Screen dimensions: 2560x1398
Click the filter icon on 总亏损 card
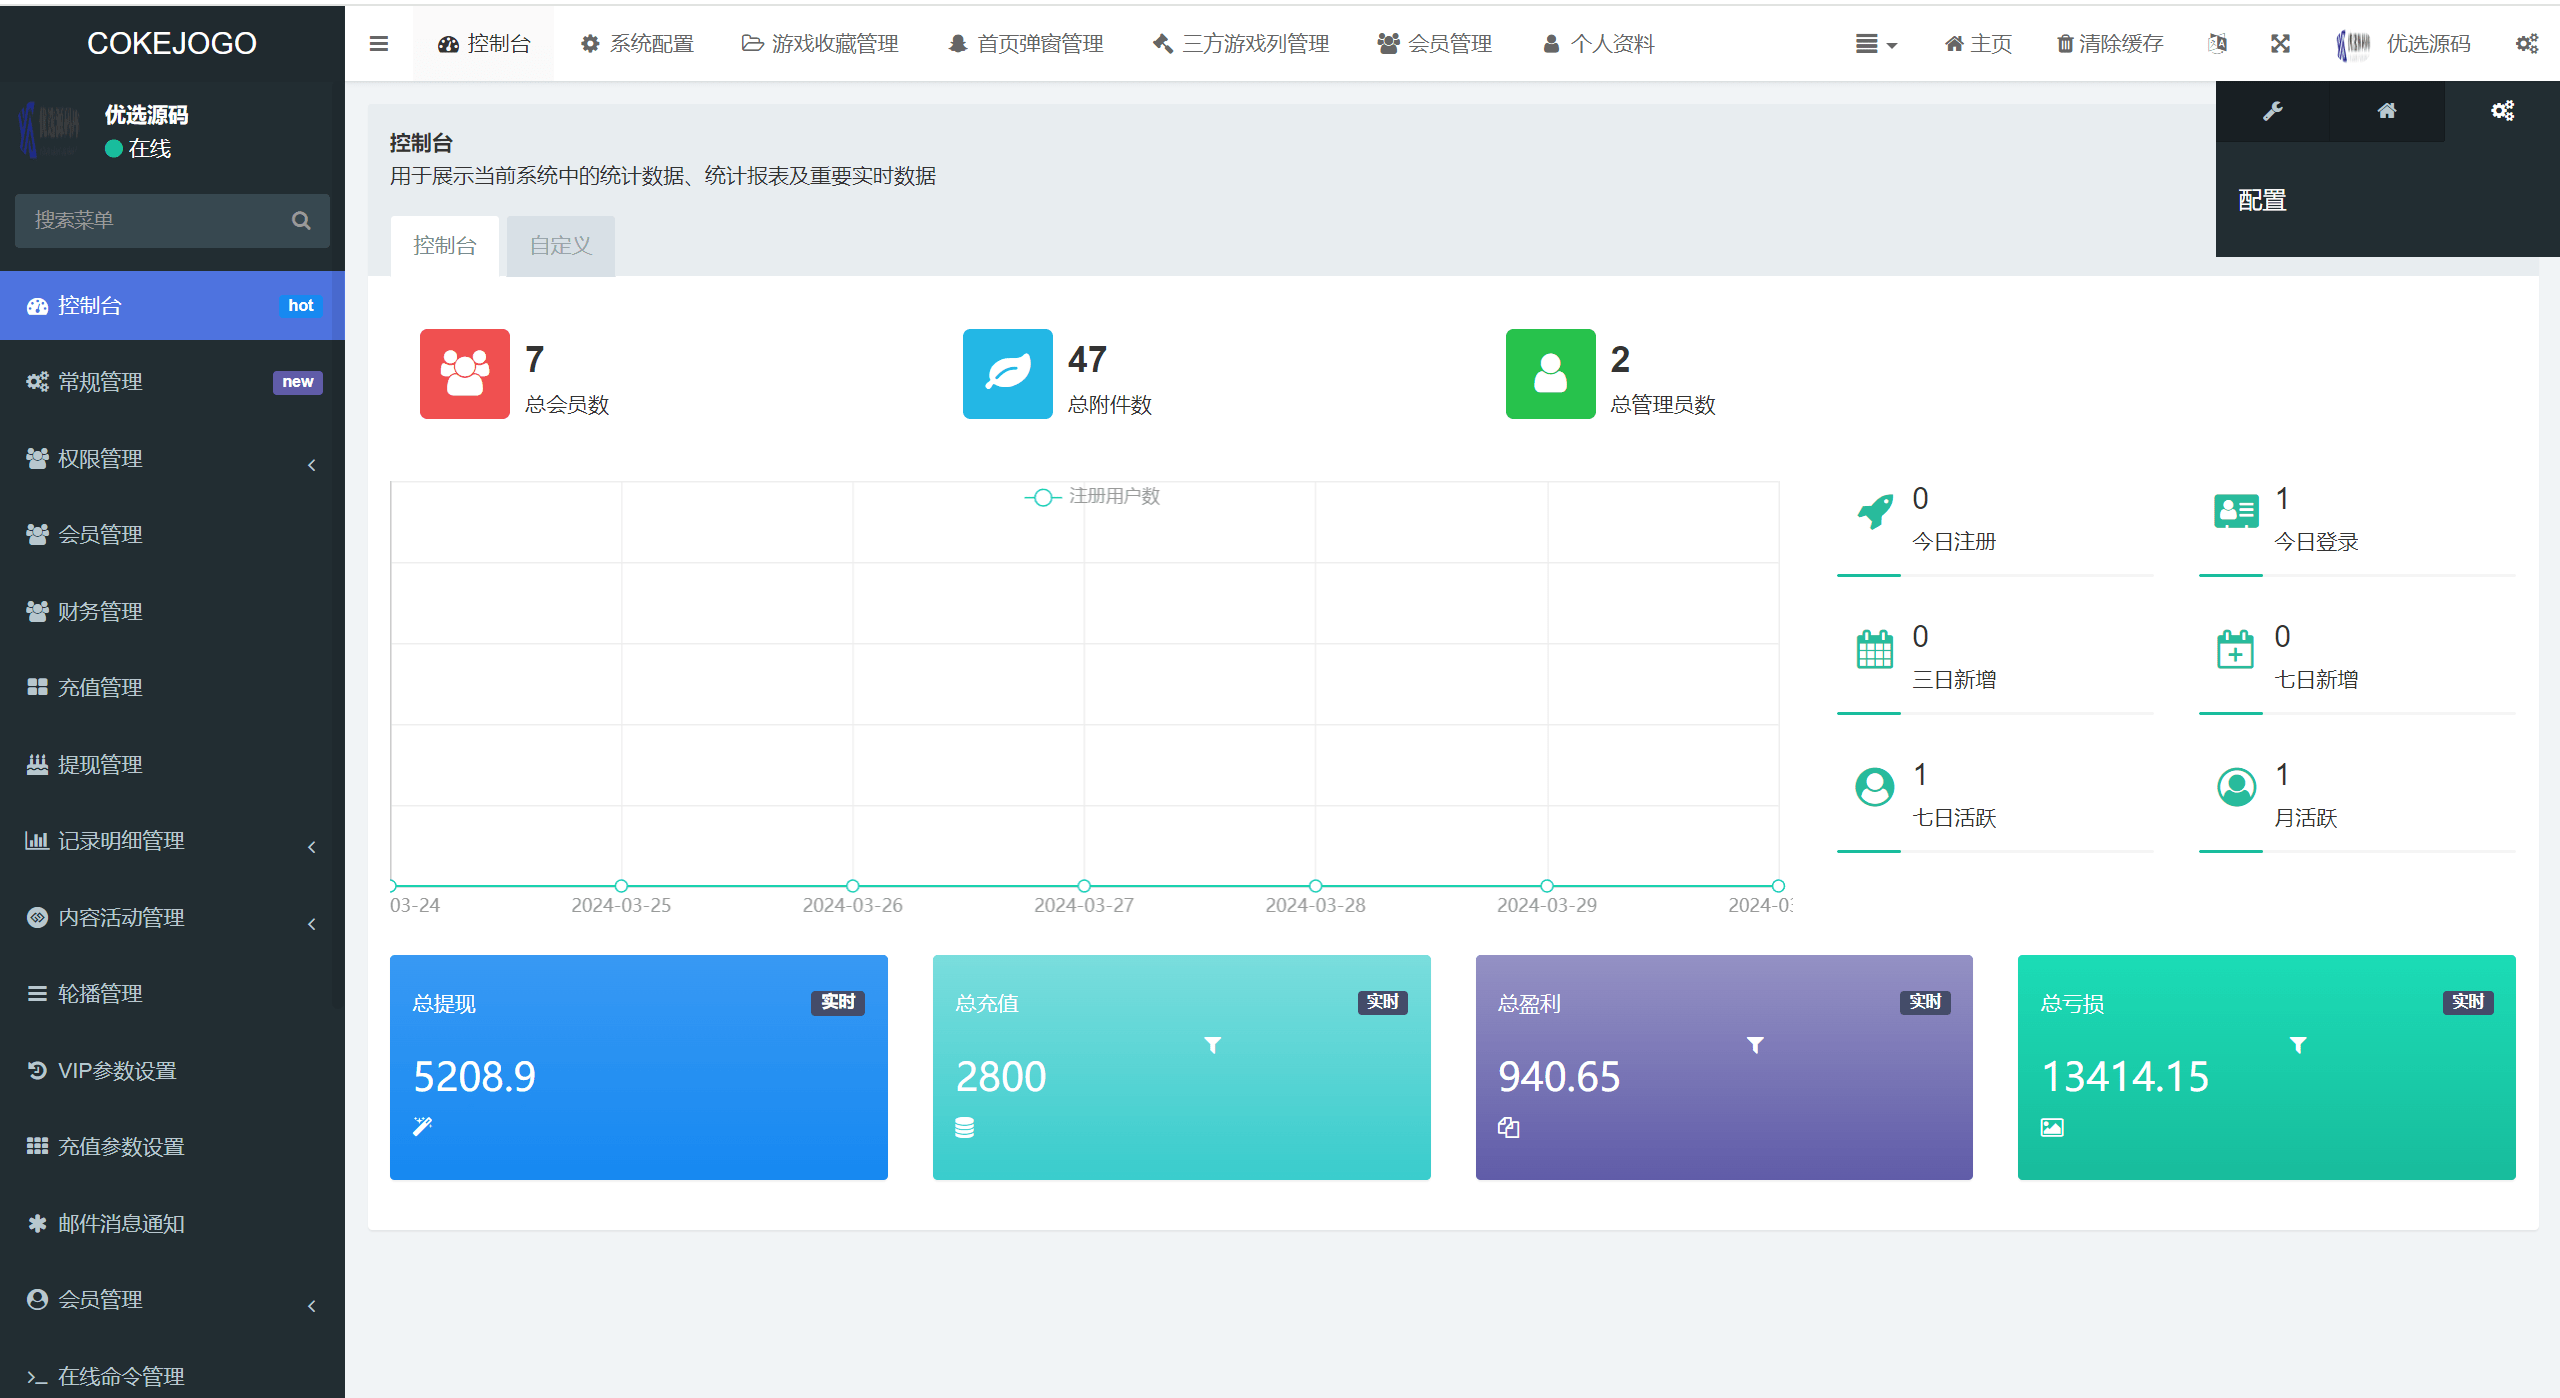pos(2298,1045)
